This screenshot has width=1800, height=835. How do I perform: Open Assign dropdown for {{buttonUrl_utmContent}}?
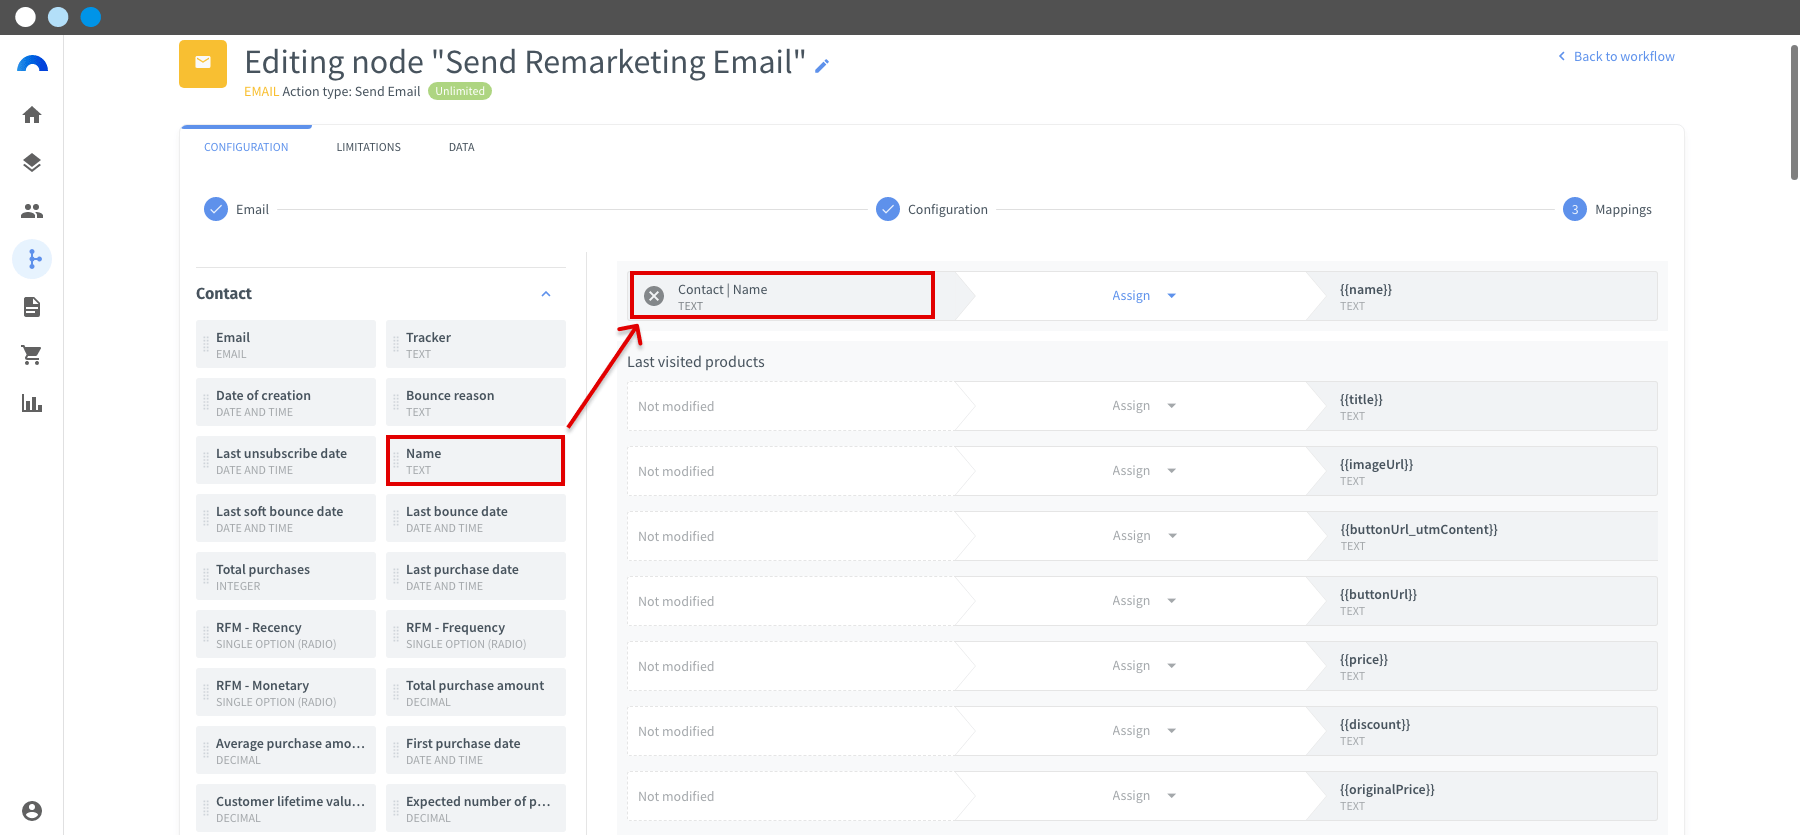coord(1144,536)
